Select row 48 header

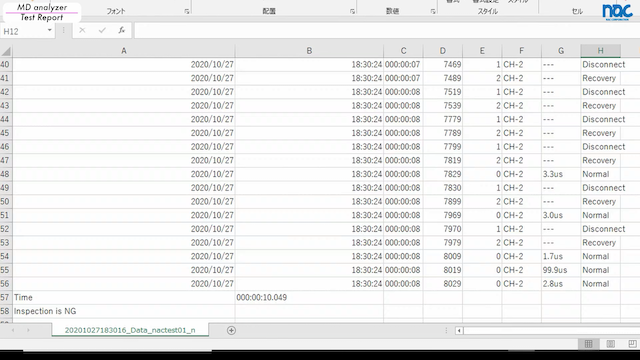5,174
